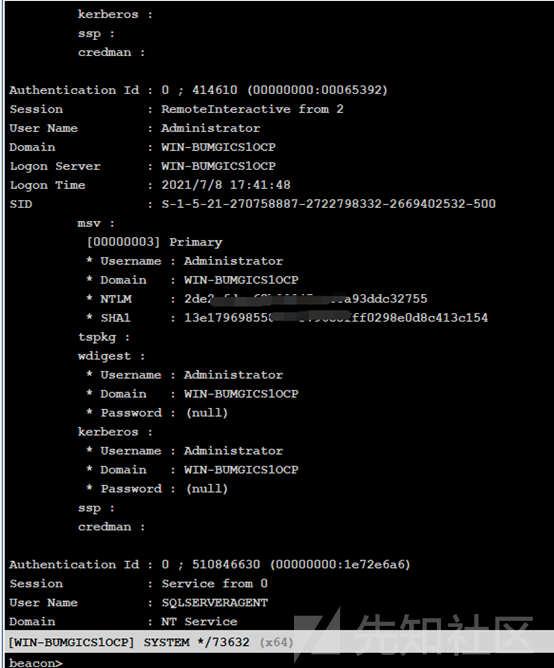Screen dimensions: 554x668
Task: Click the (x64) architecture indicator
Action: tap(277, 642)
